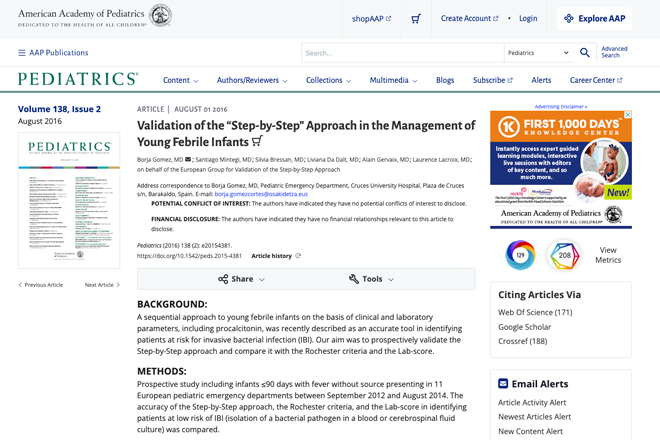Go to Previous Article

pyautogui.click(x=40, y=285)
